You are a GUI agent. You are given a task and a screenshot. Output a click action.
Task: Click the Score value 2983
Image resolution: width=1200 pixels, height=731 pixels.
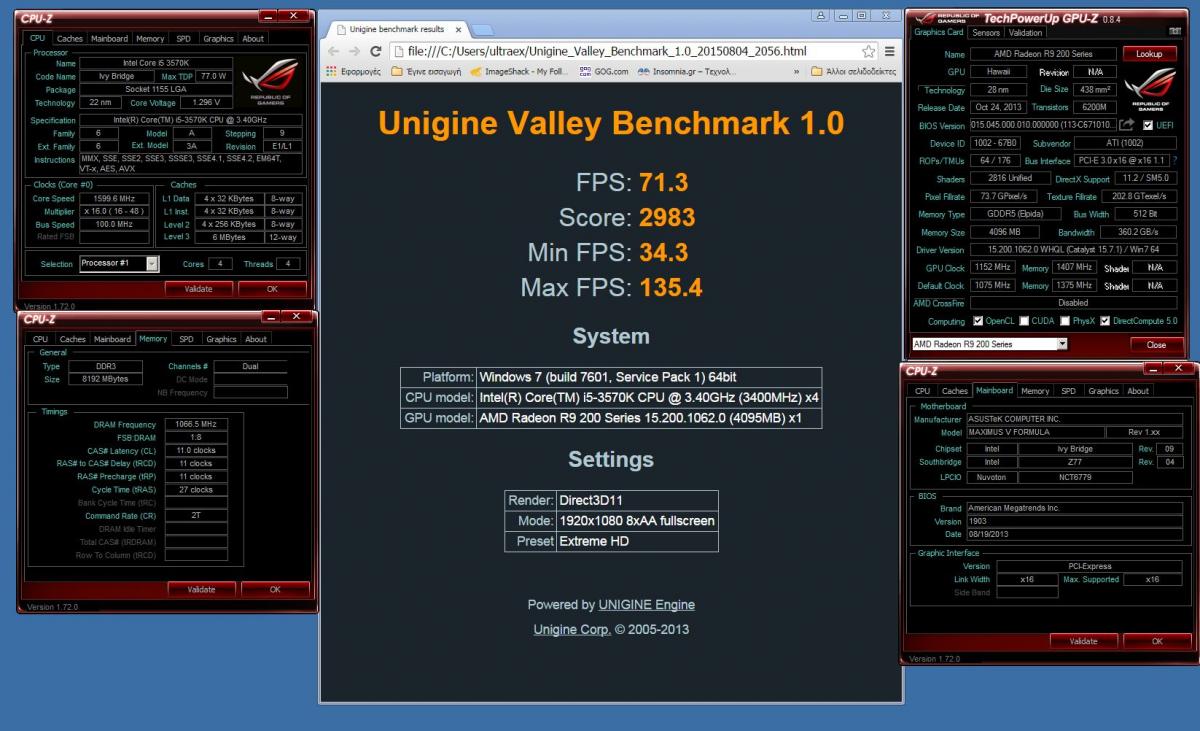667,217
